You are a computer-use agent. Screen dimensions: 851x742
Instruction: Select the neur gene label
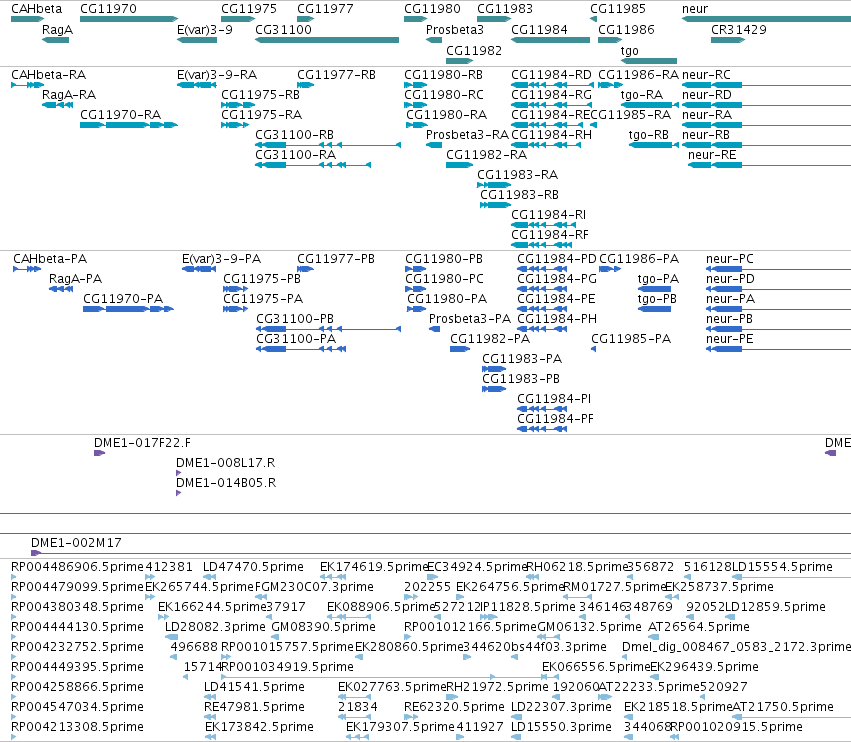pos(695,9)
